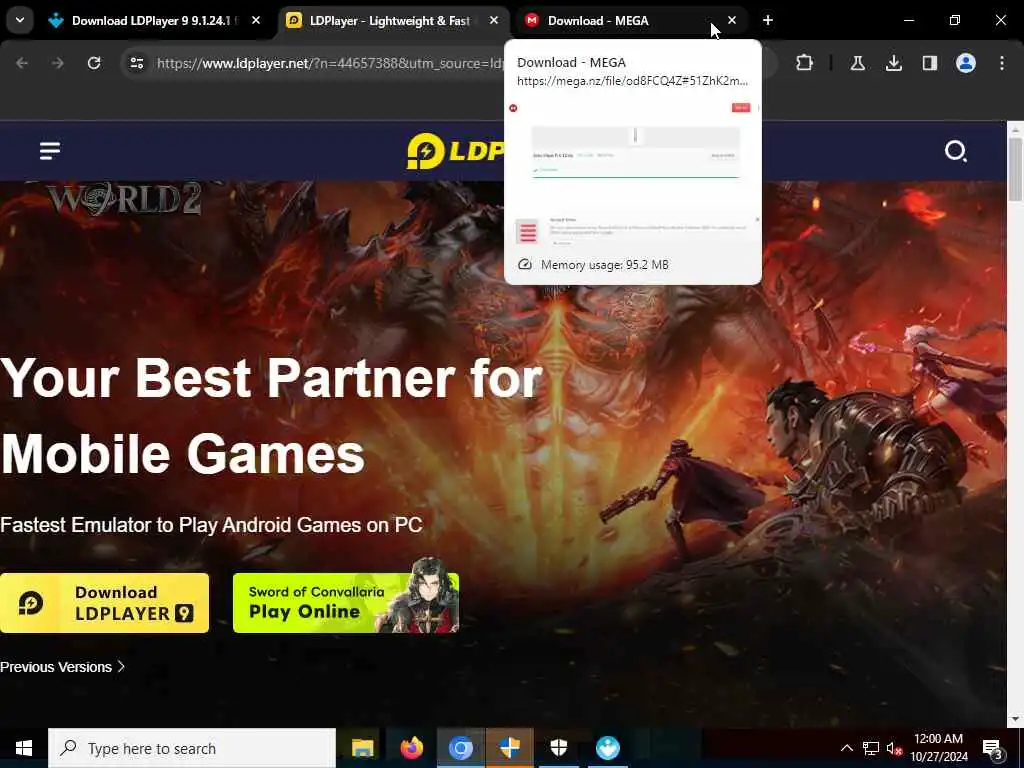The width and height of the screenshot is (1024, 768).
Task: View site information icon in address bar
Action: click(x=136, y=63)
